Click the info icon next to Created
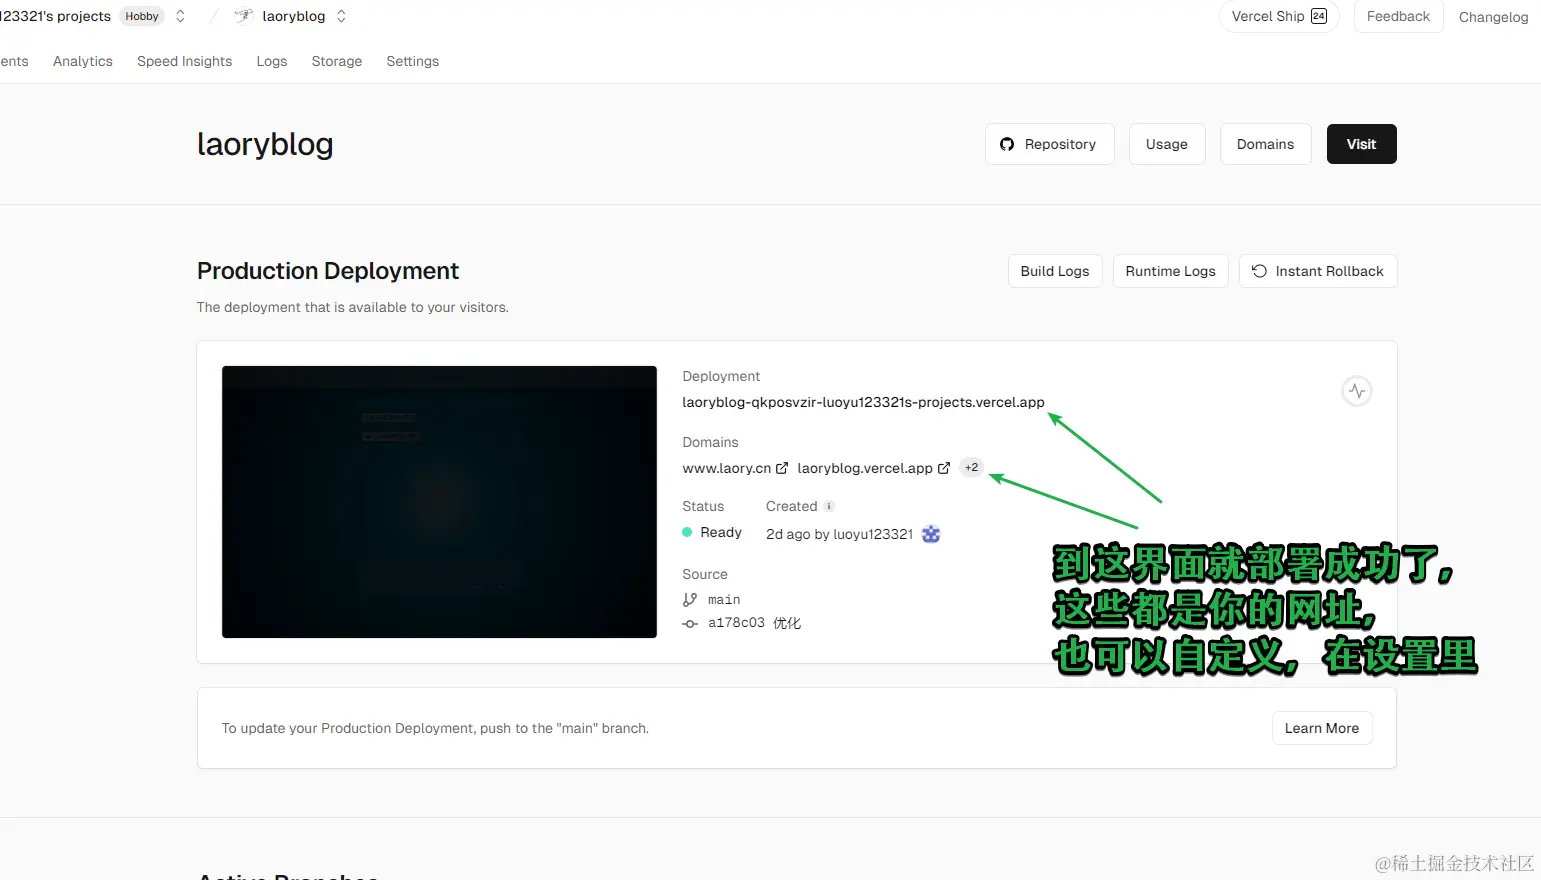The width and height of the screenshot is (1541, 880). [x=829, y=506]
